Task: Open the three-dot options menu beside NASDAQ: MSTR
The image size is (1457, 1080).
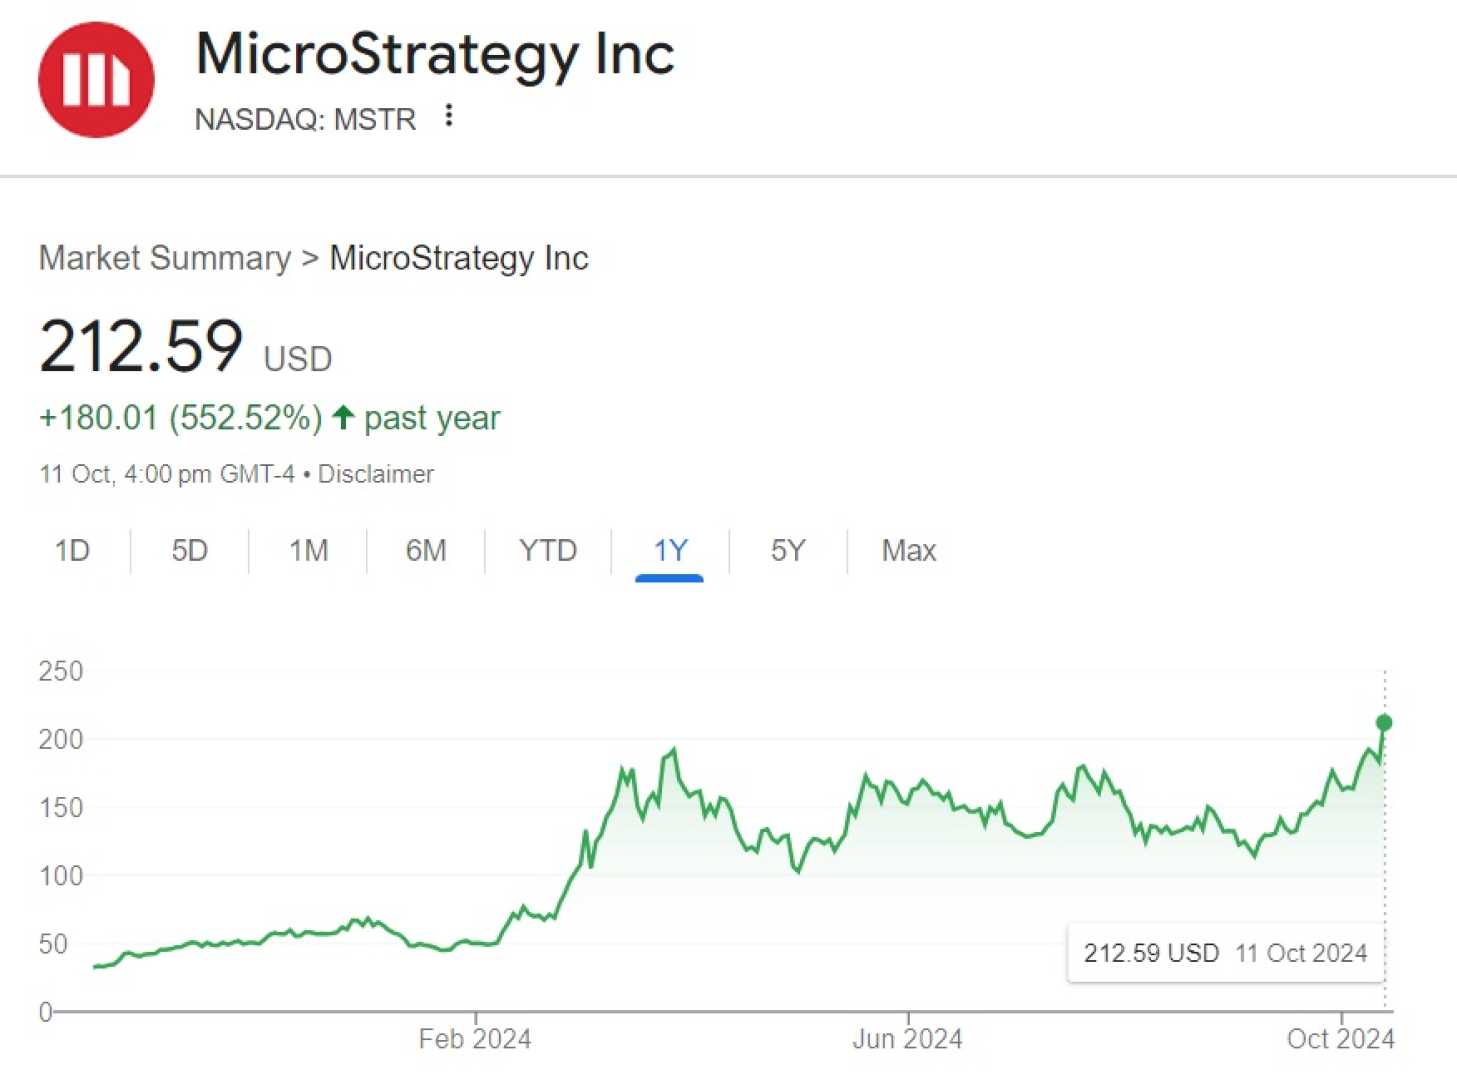Action: tap(448, 117)
